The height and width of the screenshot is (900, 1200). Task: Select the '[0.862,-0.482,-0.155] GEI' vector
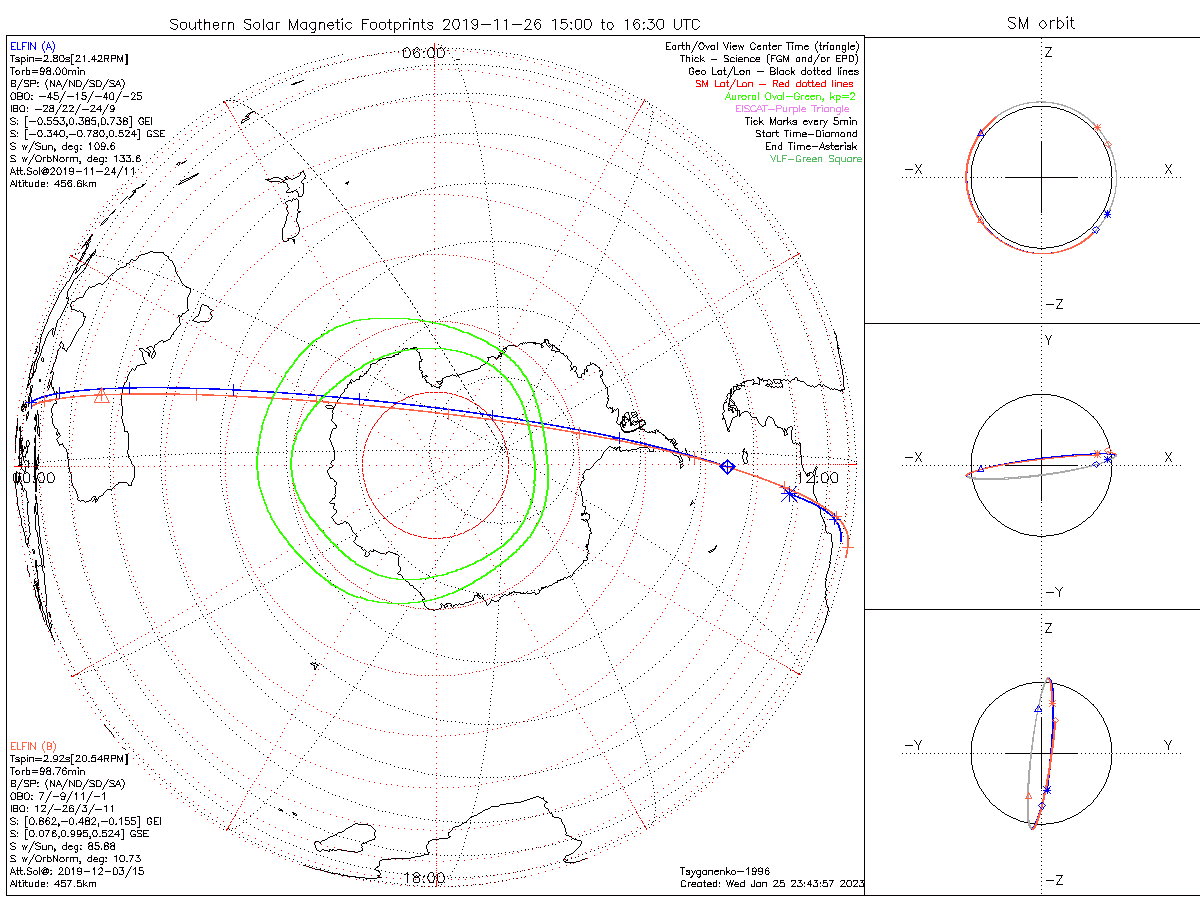[x=93, y=821]
